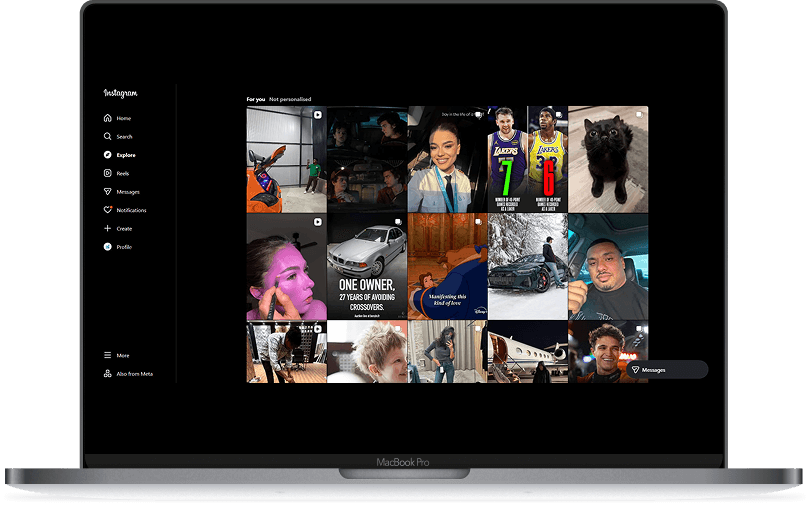
Task: Go to Home via the house icon
Action: pos(108,118)
